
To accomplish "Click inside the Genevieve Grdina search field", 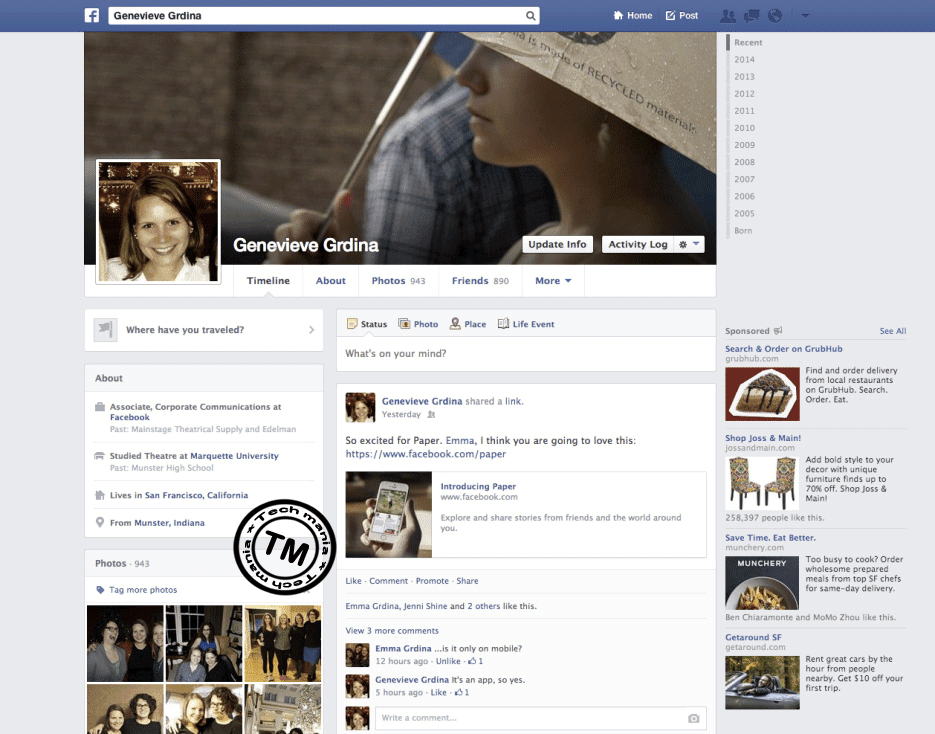I will pos(300,15).
